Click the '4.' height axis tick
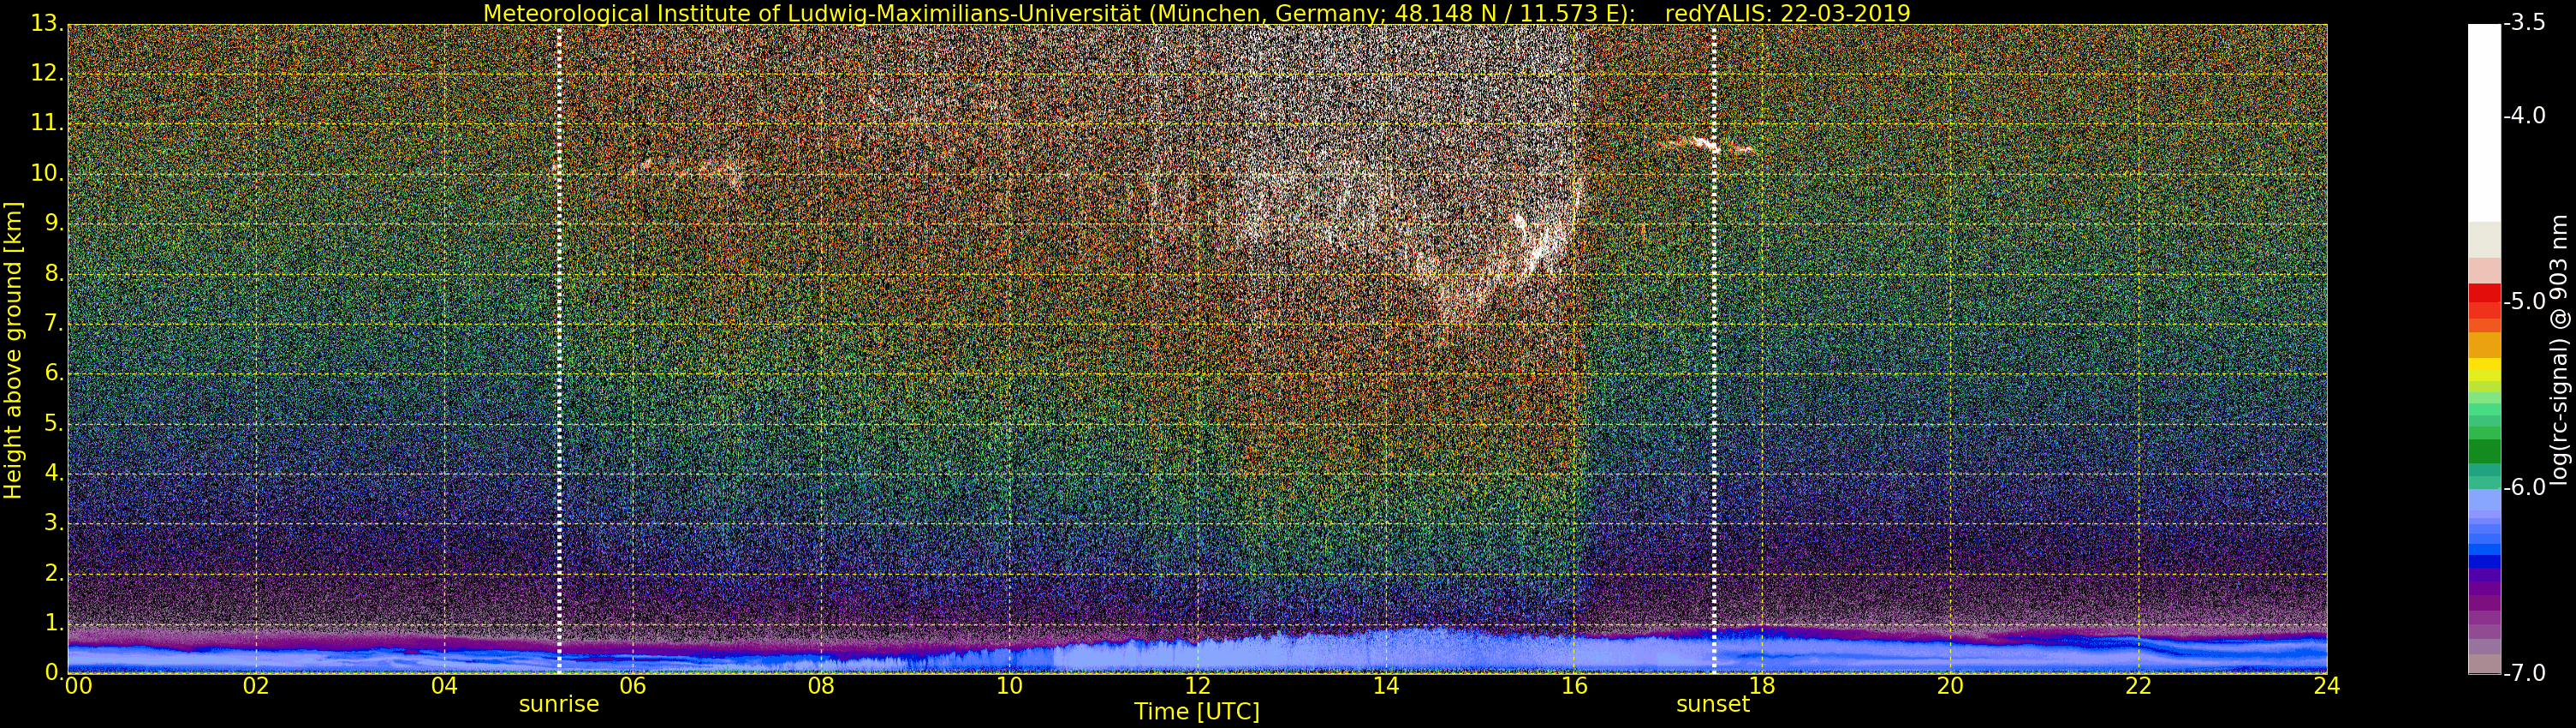 coord(54,472)
